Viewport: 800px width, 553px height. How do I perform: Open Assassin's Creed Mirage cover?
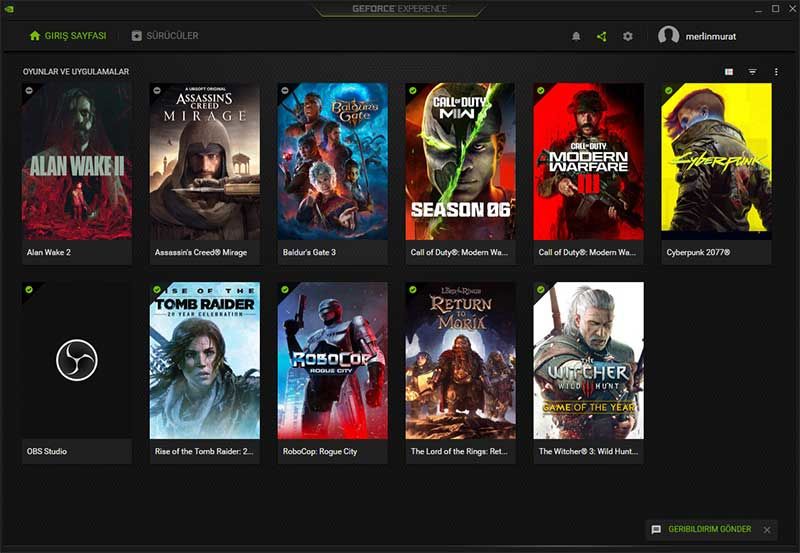coord(205,161)
